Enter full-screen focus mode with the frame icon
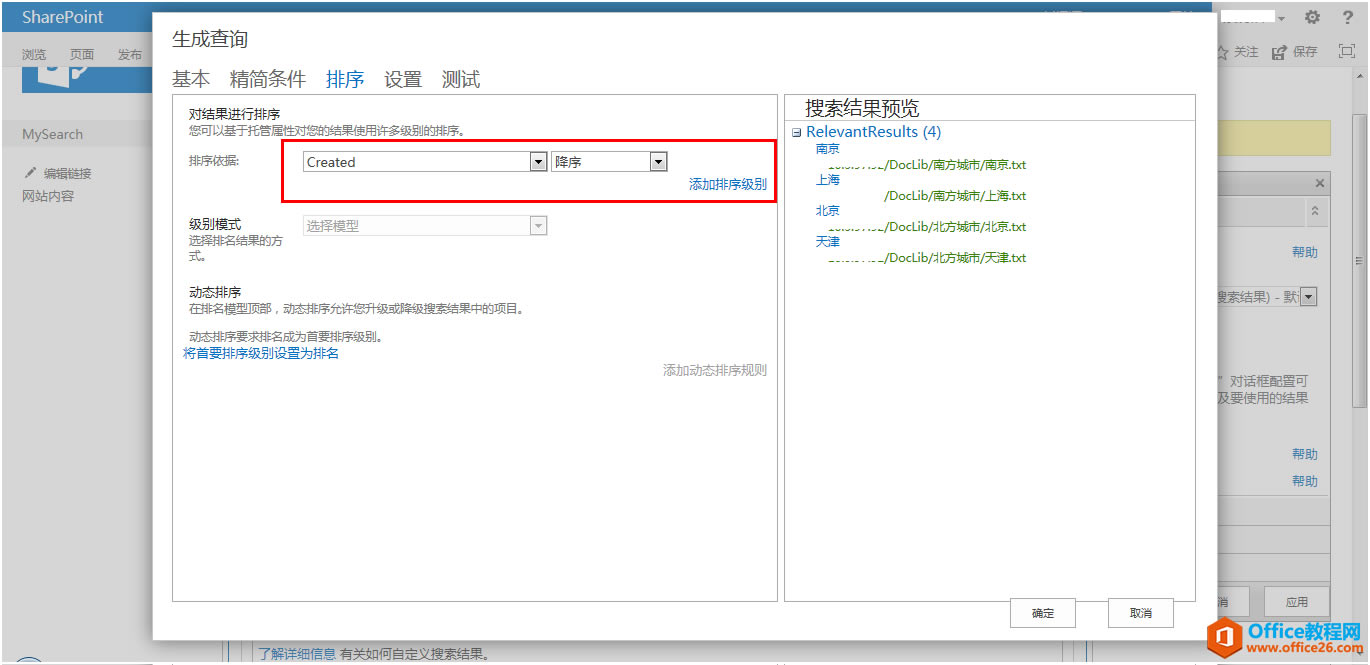 tap(1345, 51)
